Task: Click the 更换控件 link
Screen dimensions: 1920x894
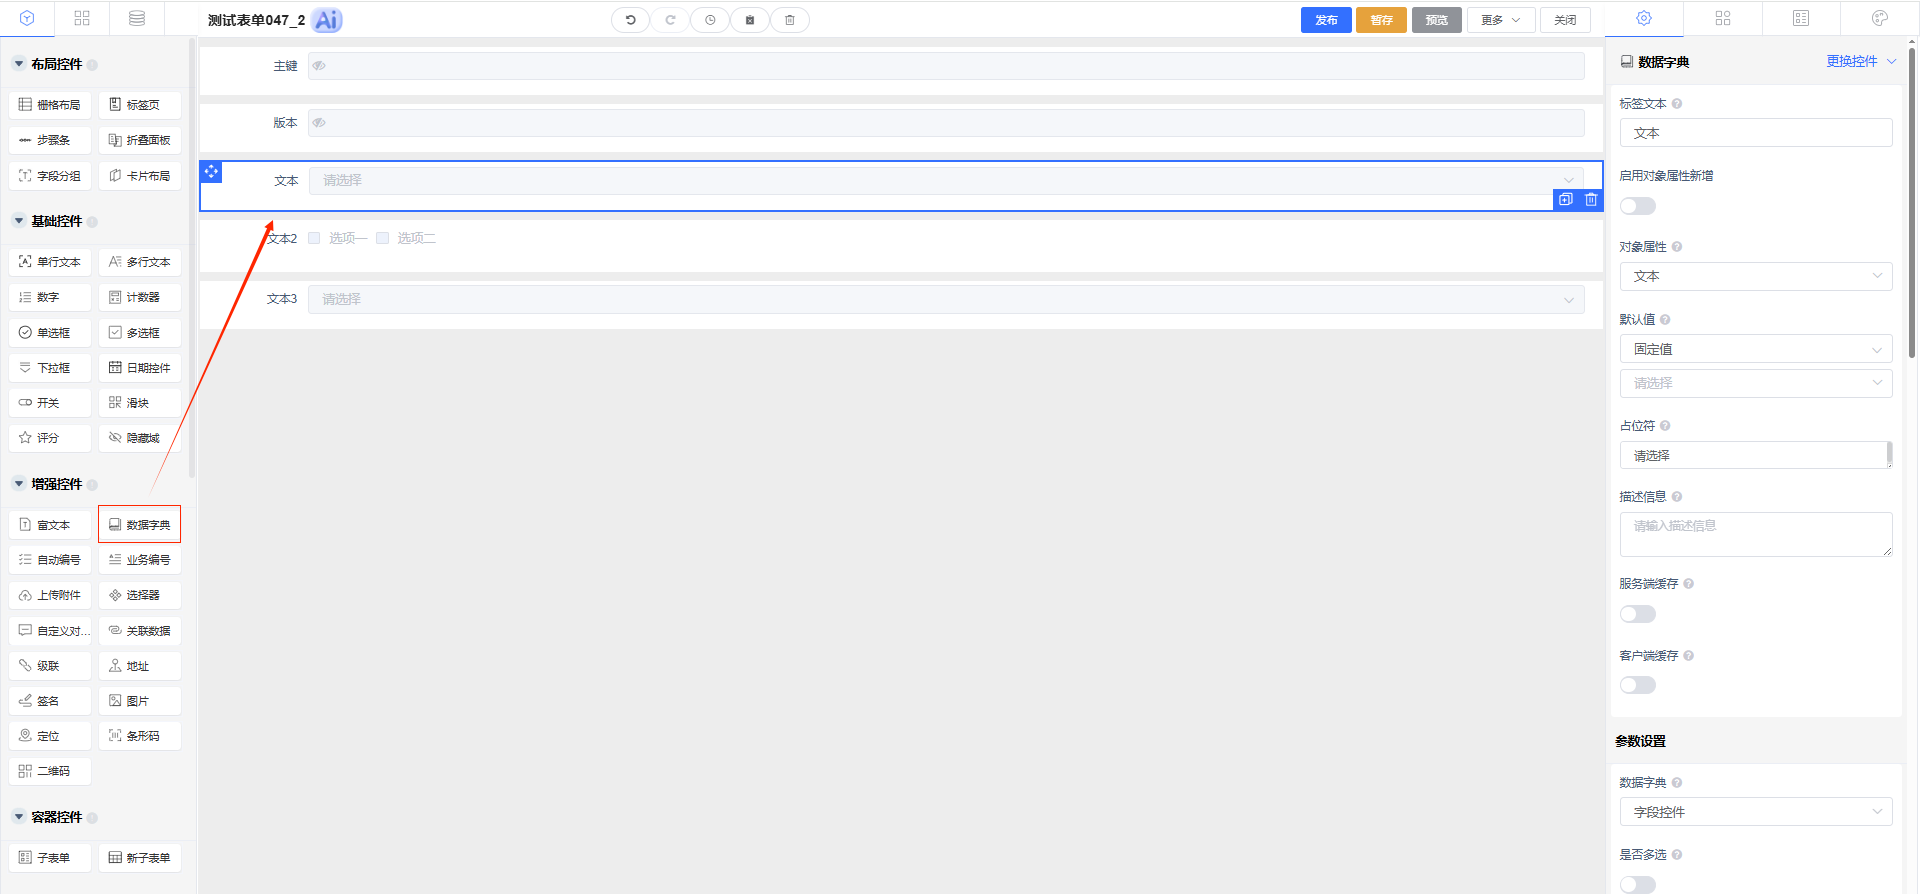Action: click(x=1852, y=61)
